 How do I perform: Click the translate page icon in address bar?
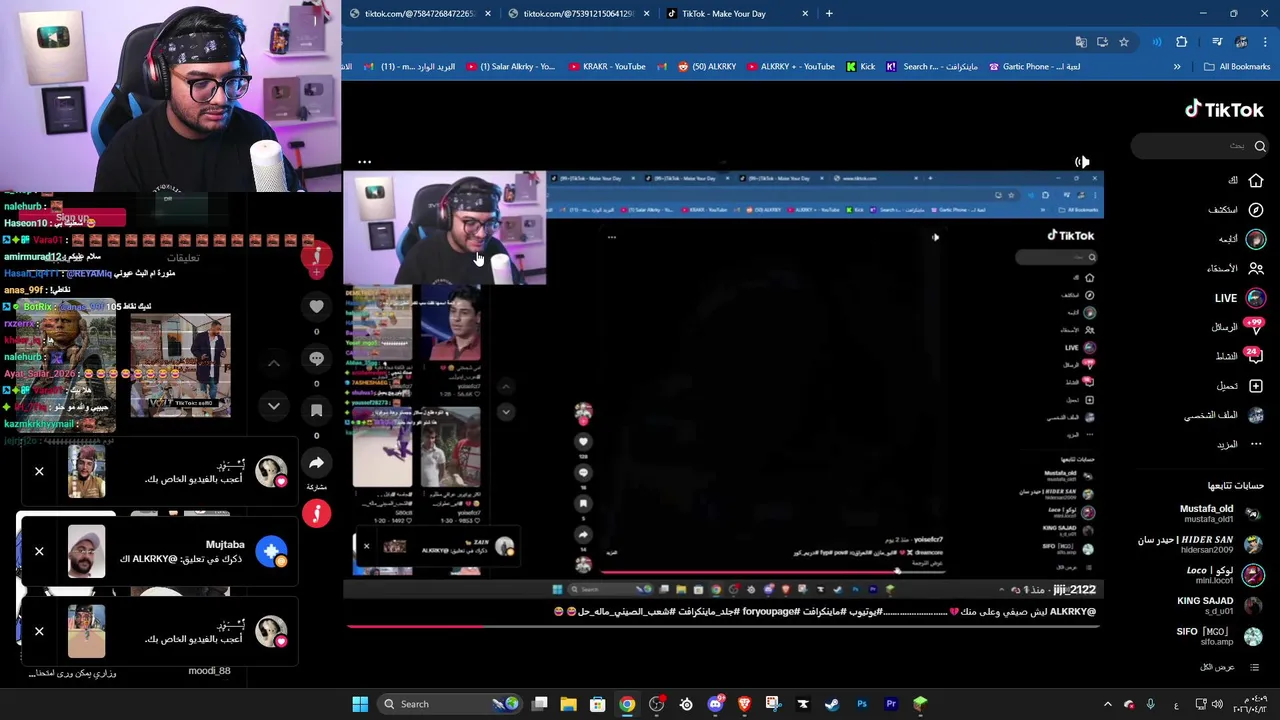(1081, 42)
